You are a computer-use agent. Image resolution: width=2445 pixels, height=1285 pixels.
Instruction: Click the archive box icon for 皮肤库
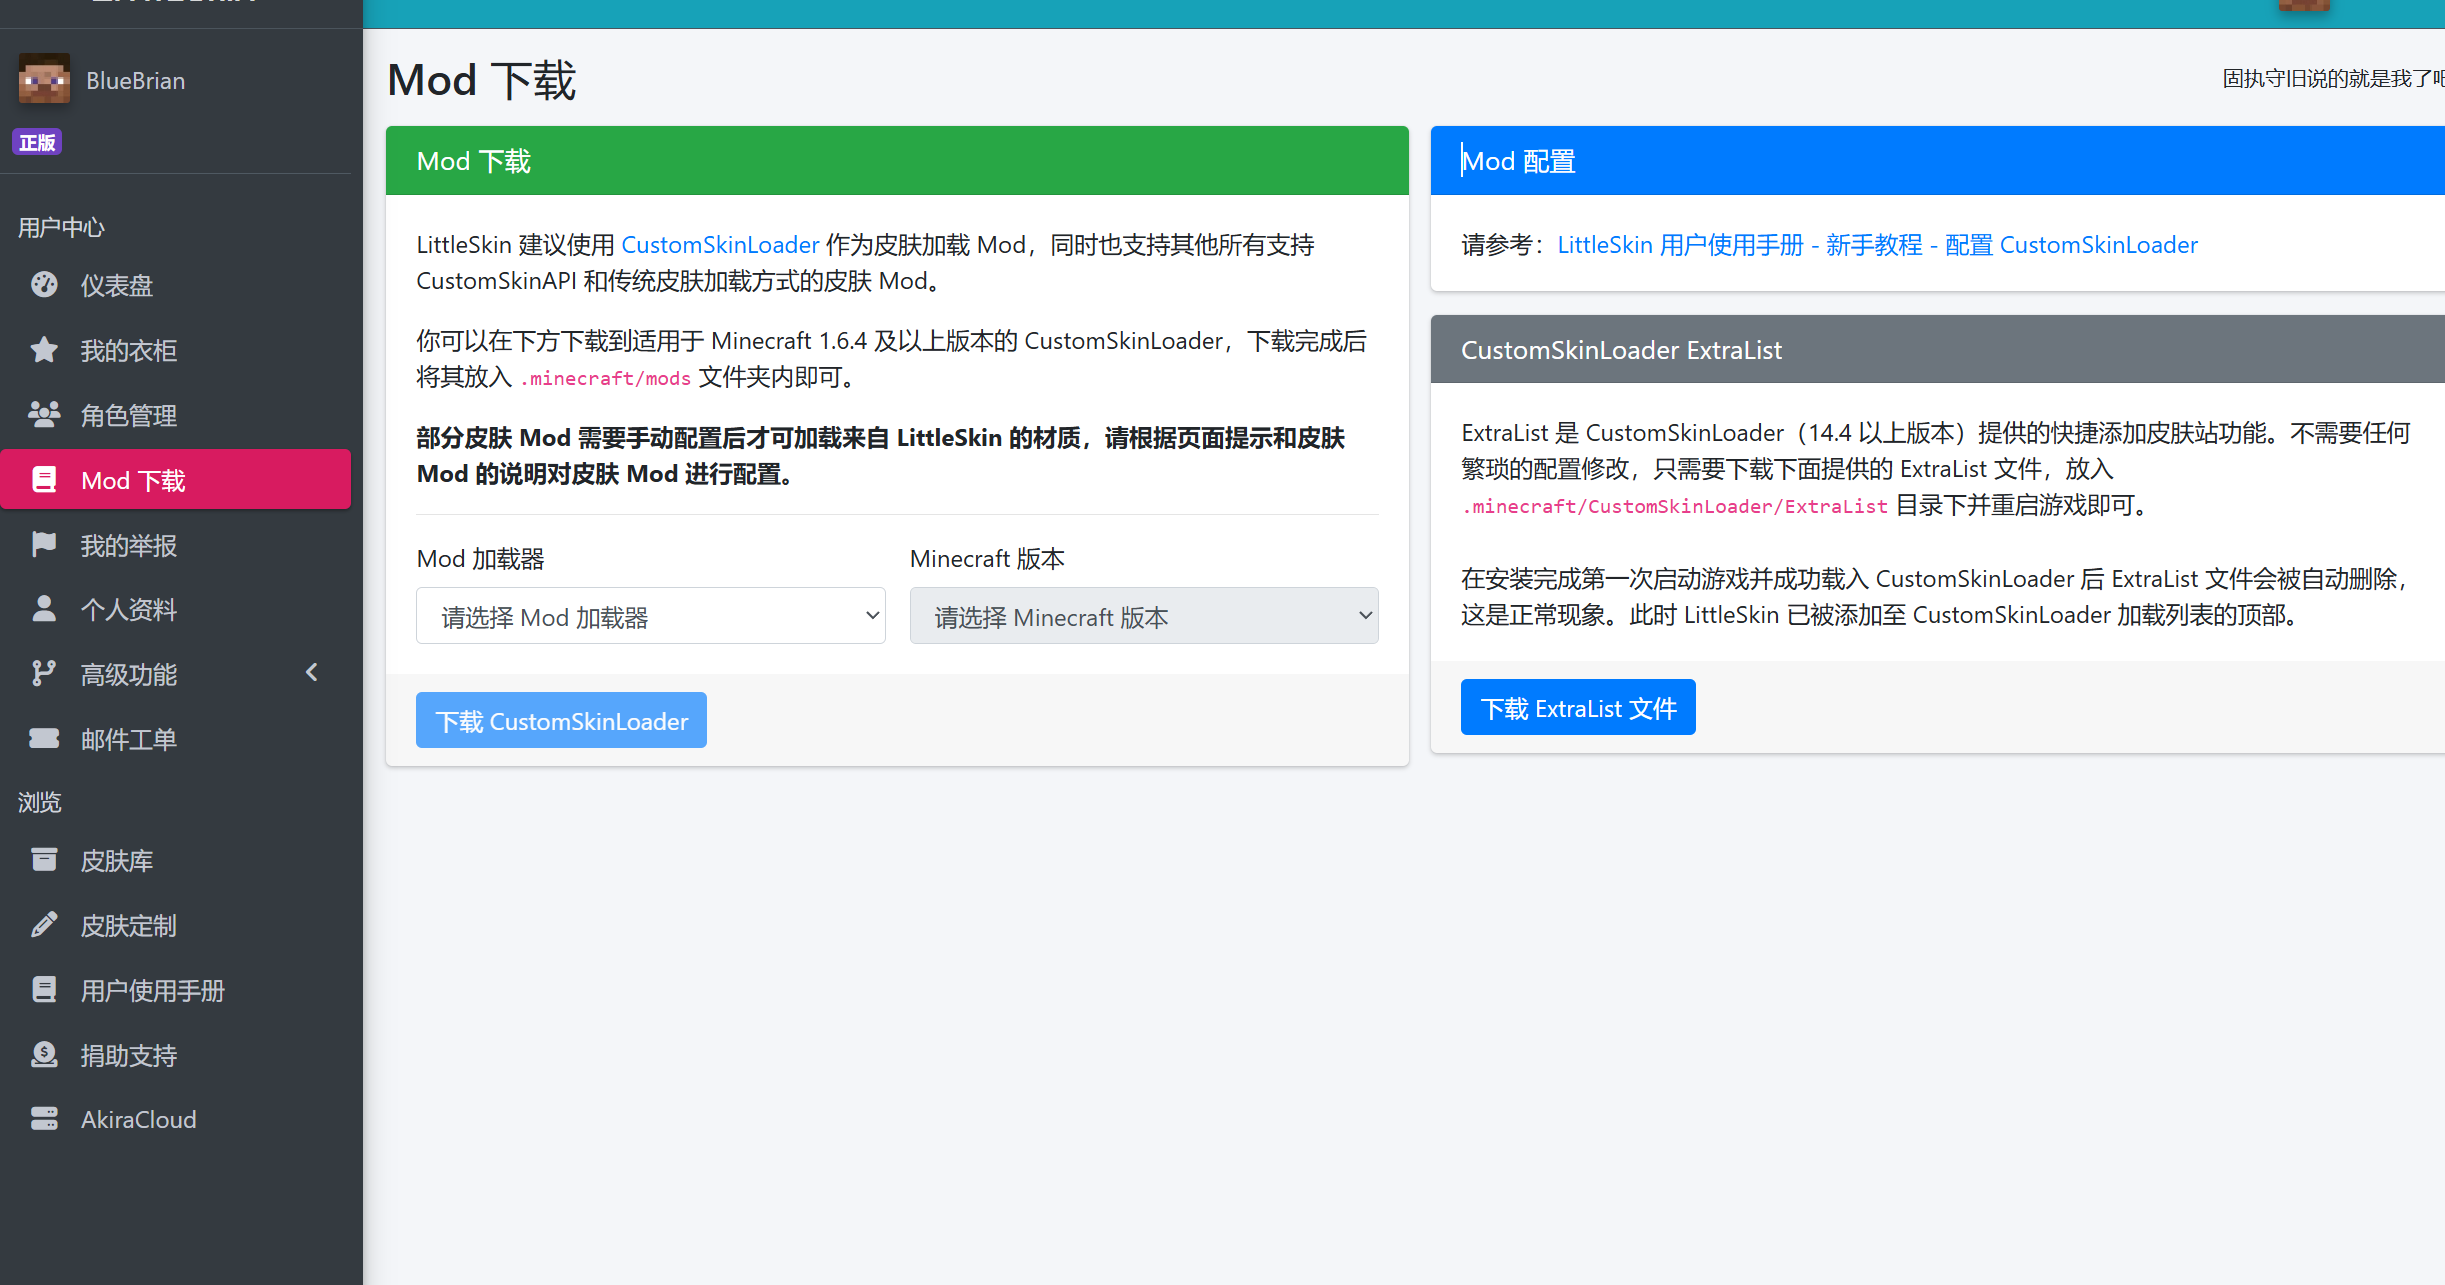click(x=44, y=860)
